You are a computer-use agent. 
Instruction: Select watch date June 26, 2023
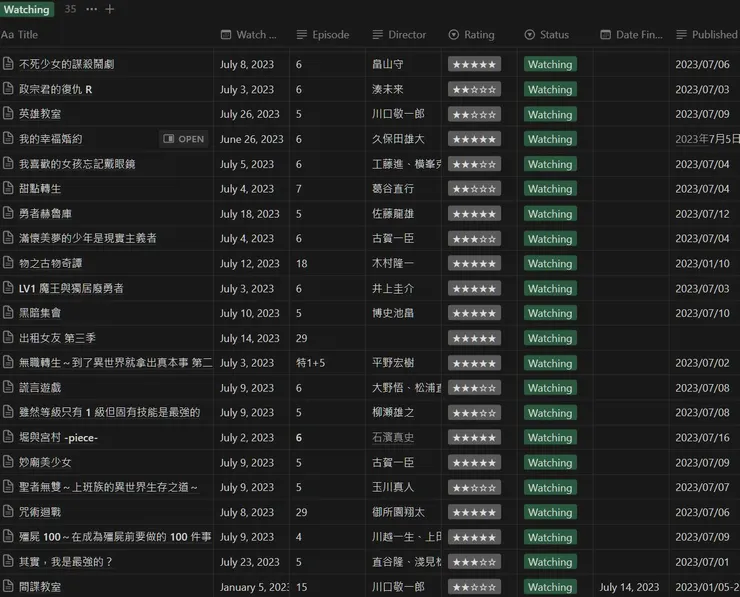tap(252, 139)
